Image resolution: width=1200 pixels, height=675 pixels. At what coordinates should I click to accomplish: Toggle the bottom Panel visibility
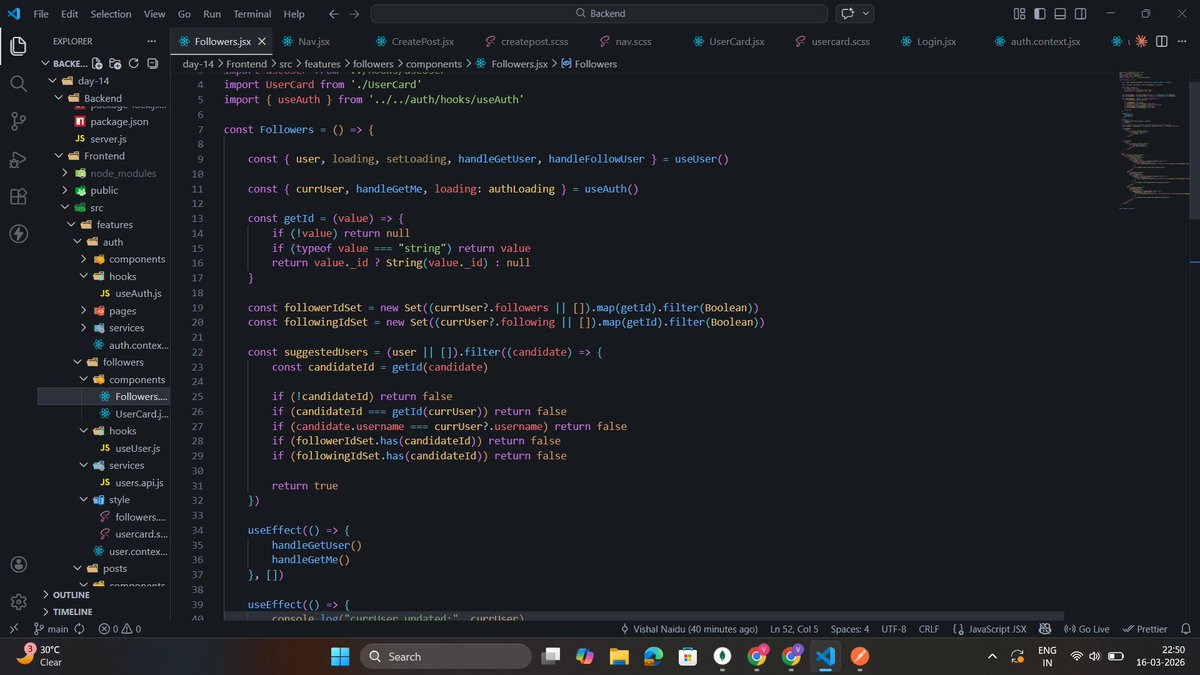1060,14
